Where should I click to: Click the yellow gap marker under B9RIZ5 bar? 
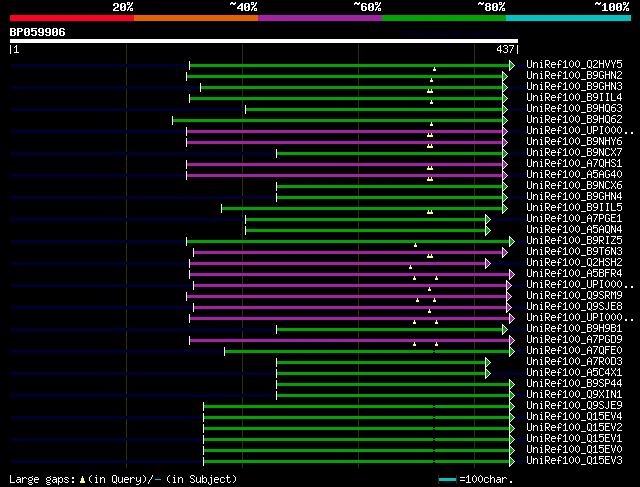[416, 245]
